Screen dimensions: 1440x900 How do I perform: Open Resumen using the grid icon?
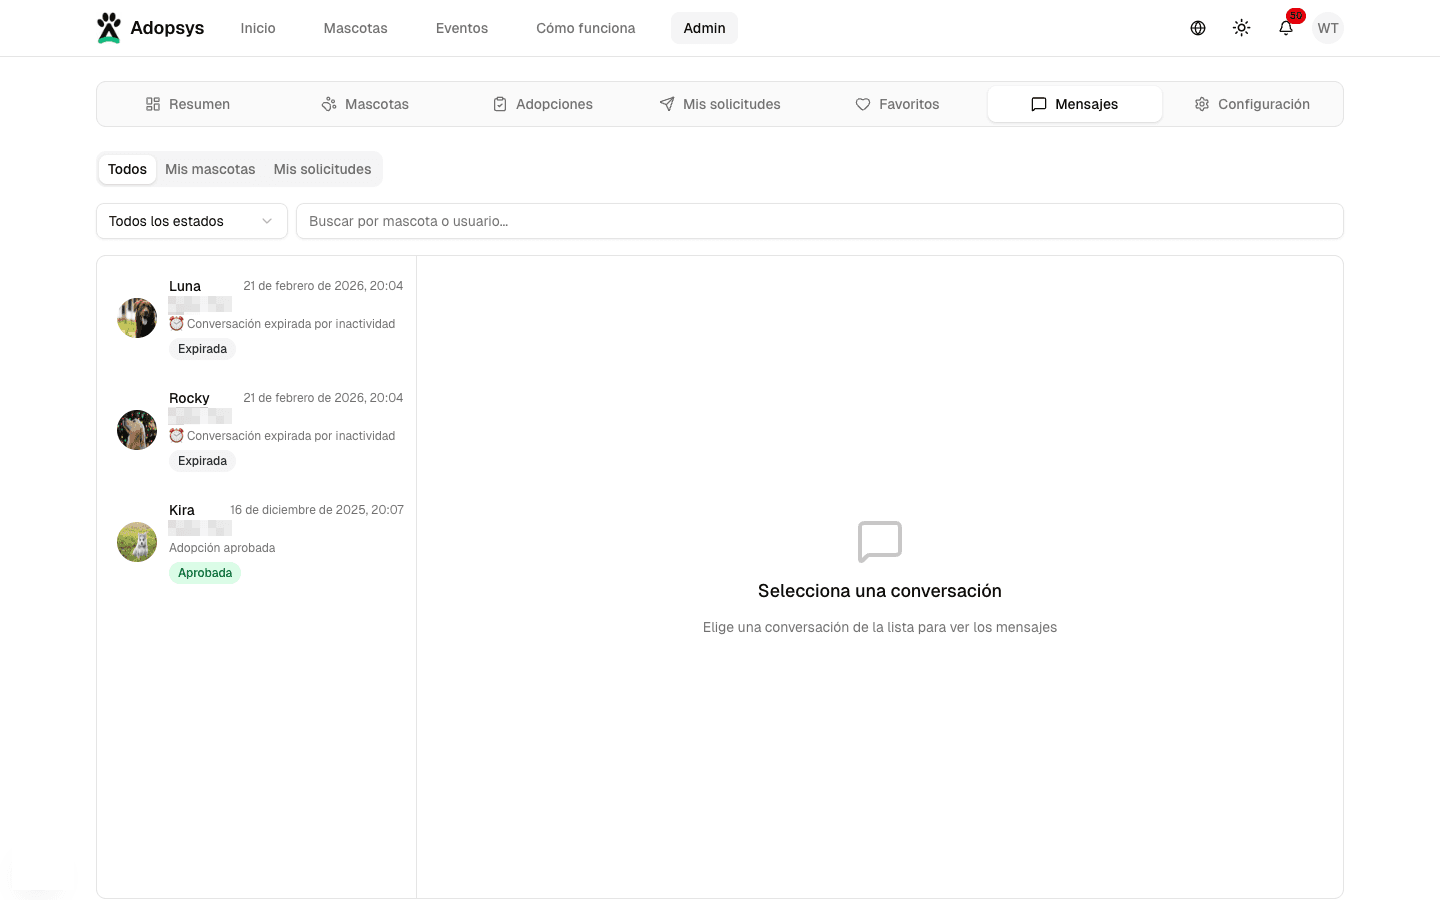pyautogui.click(x=153, y=104)
